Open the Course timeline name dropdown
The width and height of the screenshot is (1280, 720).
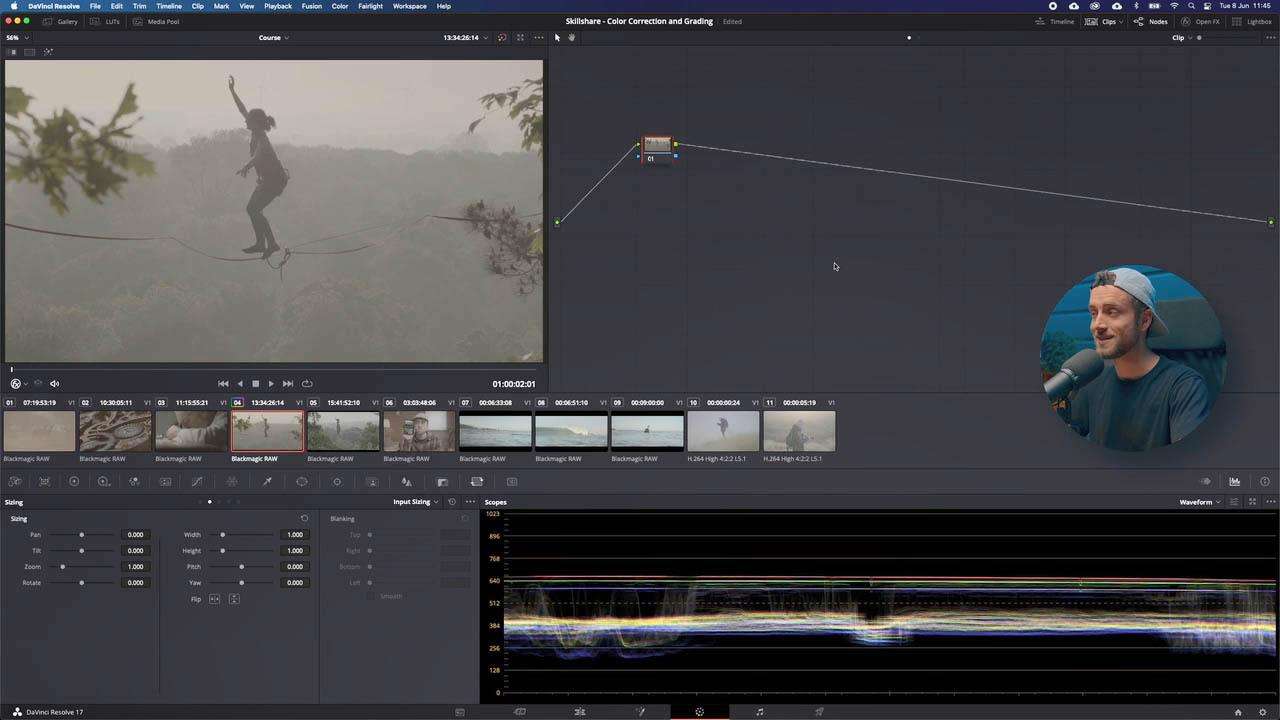point(274,38)
